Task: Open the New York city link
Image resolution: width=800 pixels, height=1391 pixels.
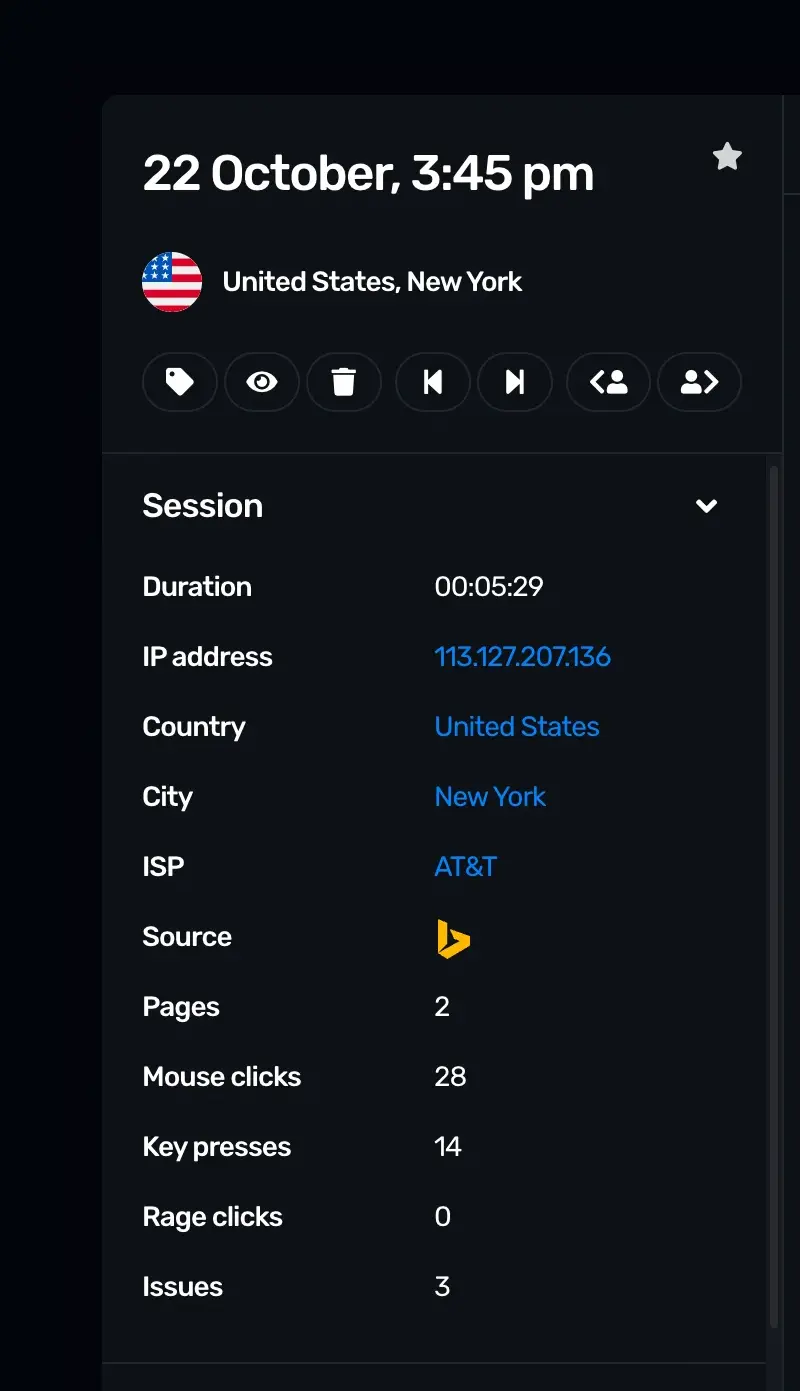Action: click(490, 796)
